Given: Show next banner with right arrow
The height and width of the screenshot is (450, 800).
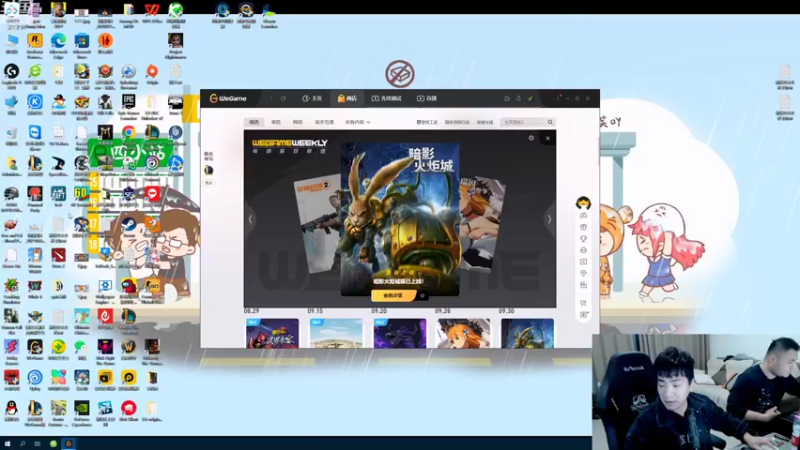Looking at the screenshot, I should point(549,219).
